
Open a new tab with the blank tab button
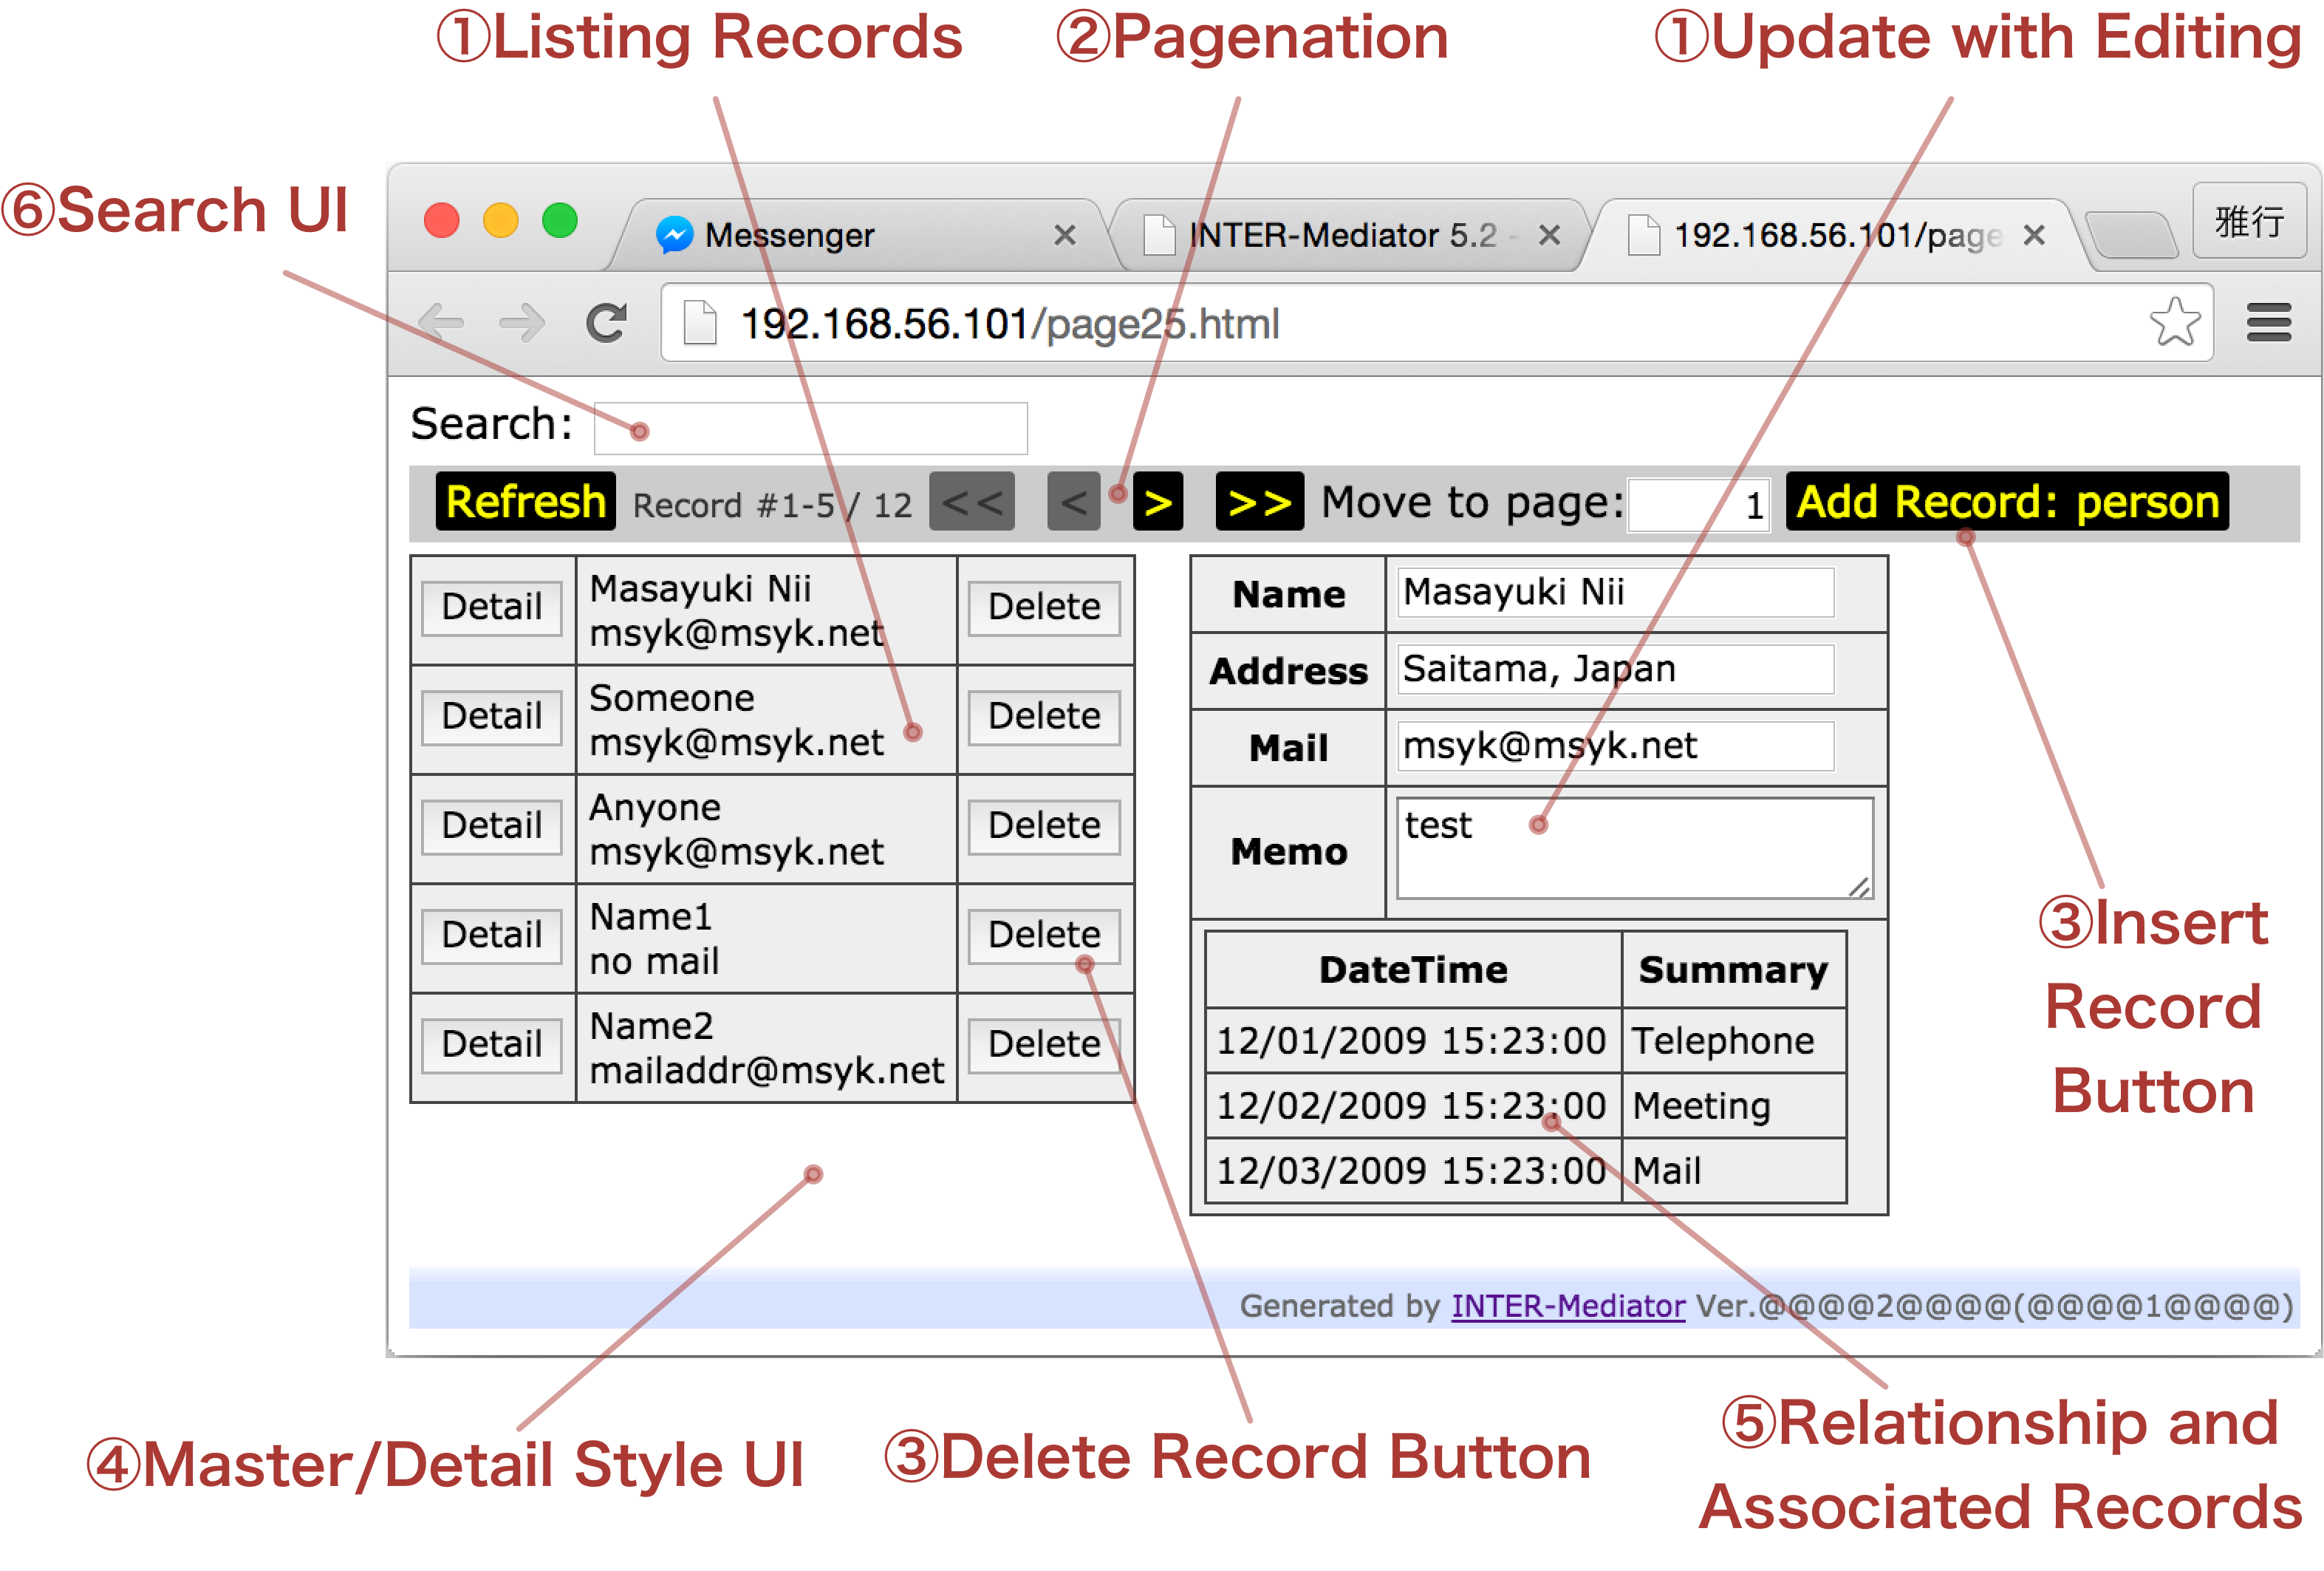(2133, 236)
